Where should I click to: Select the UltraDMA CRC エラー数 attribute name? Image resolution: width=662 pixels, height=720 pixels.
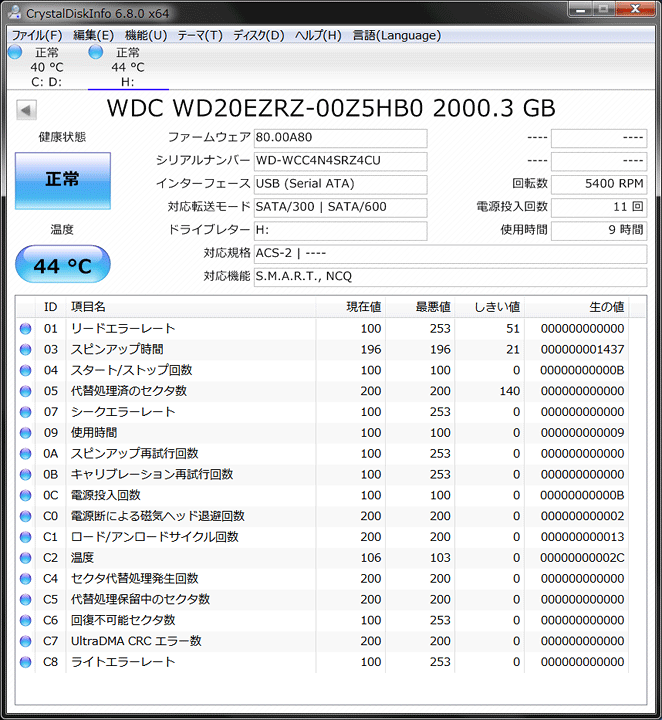(136, 641)
